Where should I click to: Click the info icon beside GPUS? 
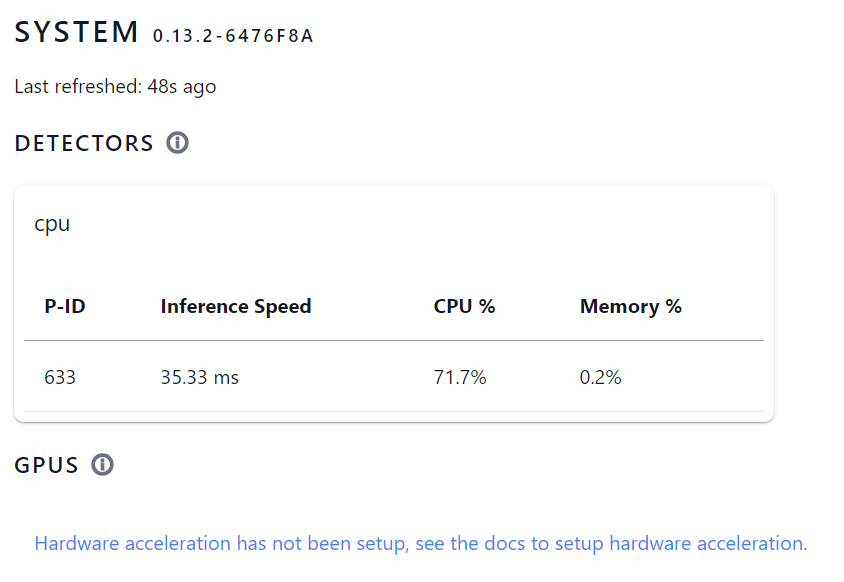click(x=102, y=465)
